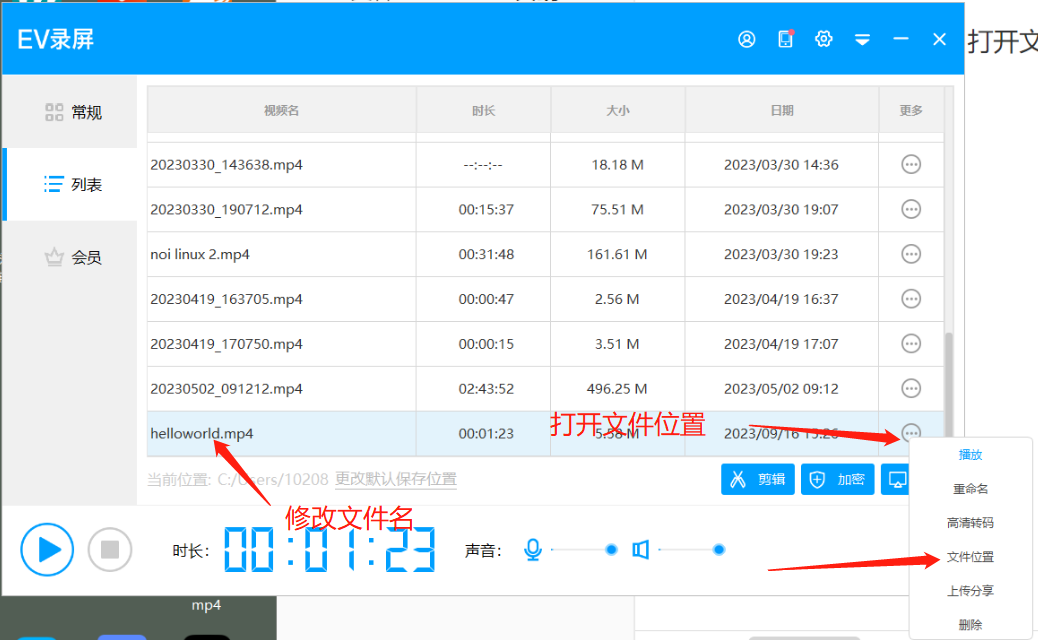Click size value 161.61 M
The image size is (1038, 640).
point(617,254)
